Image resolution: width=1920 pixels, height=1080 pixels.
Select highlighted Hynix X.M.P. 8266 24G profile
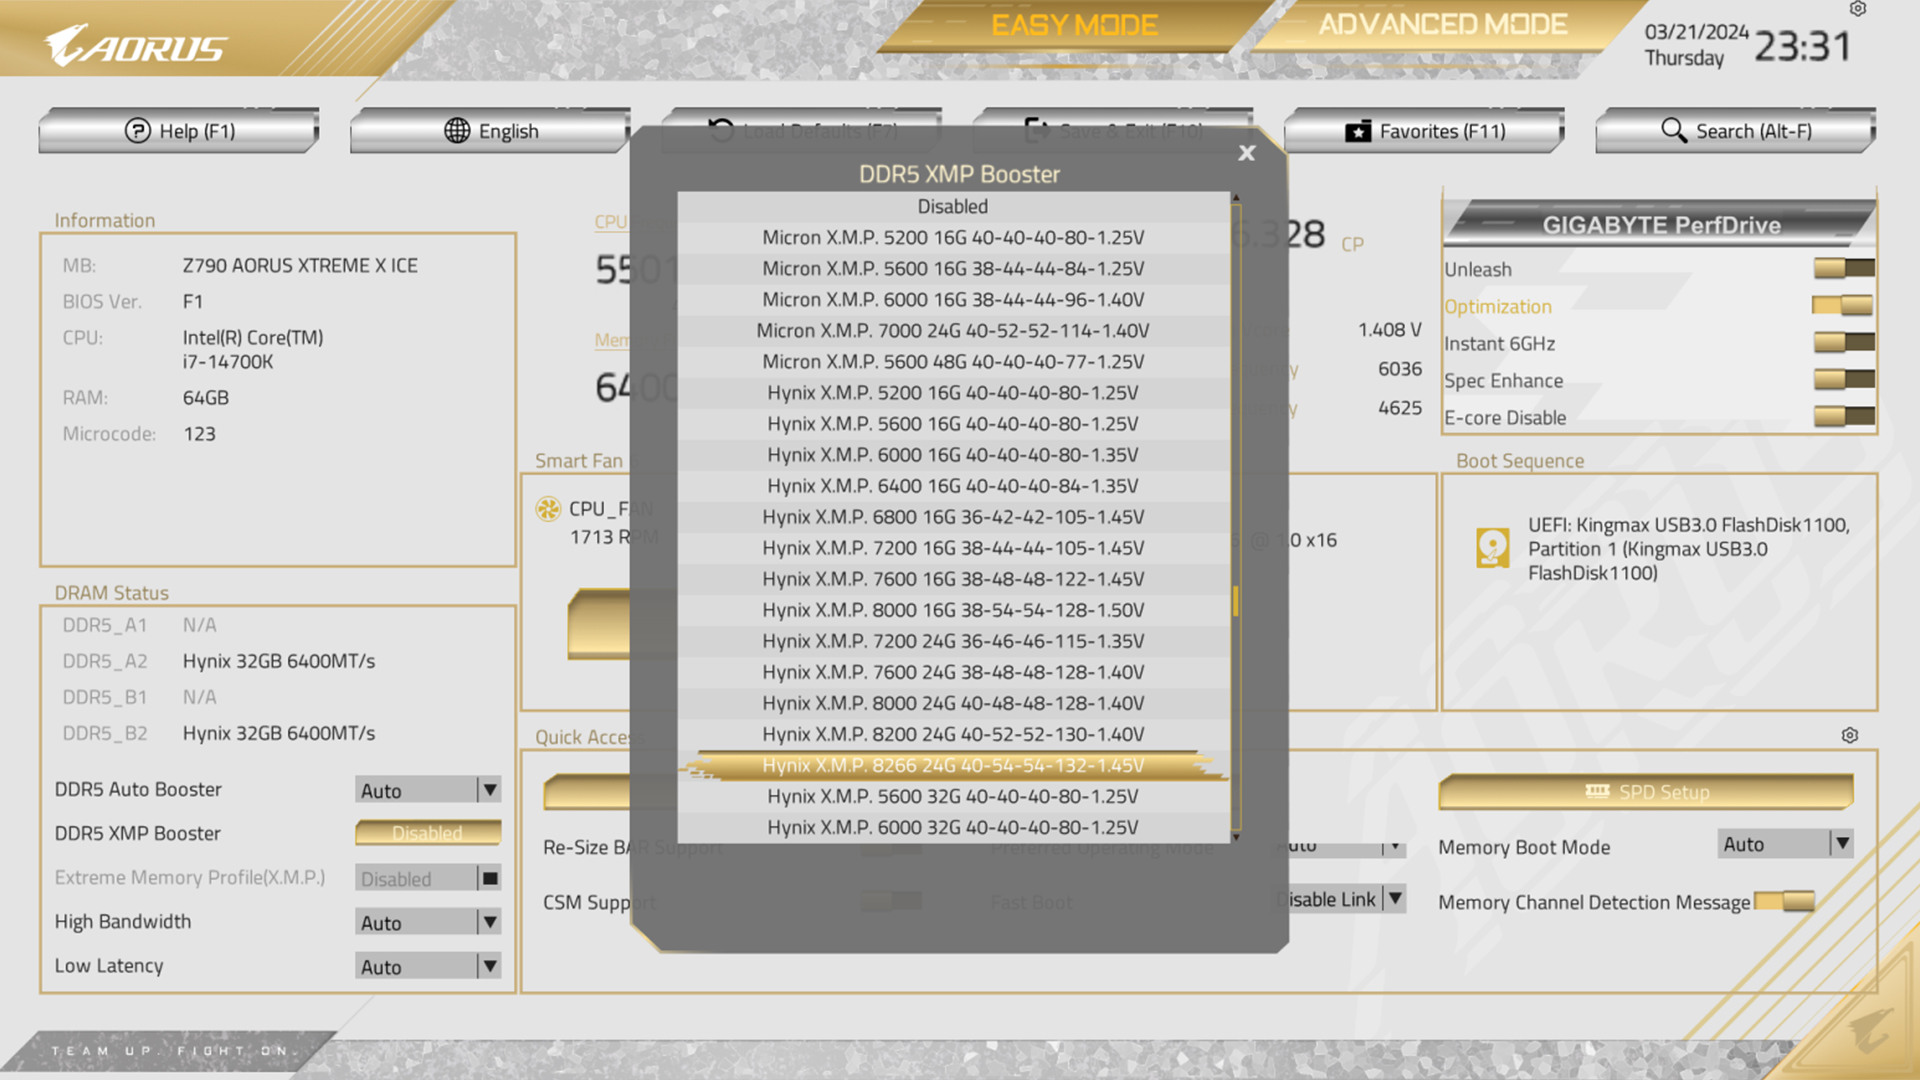tap(953, 765)
